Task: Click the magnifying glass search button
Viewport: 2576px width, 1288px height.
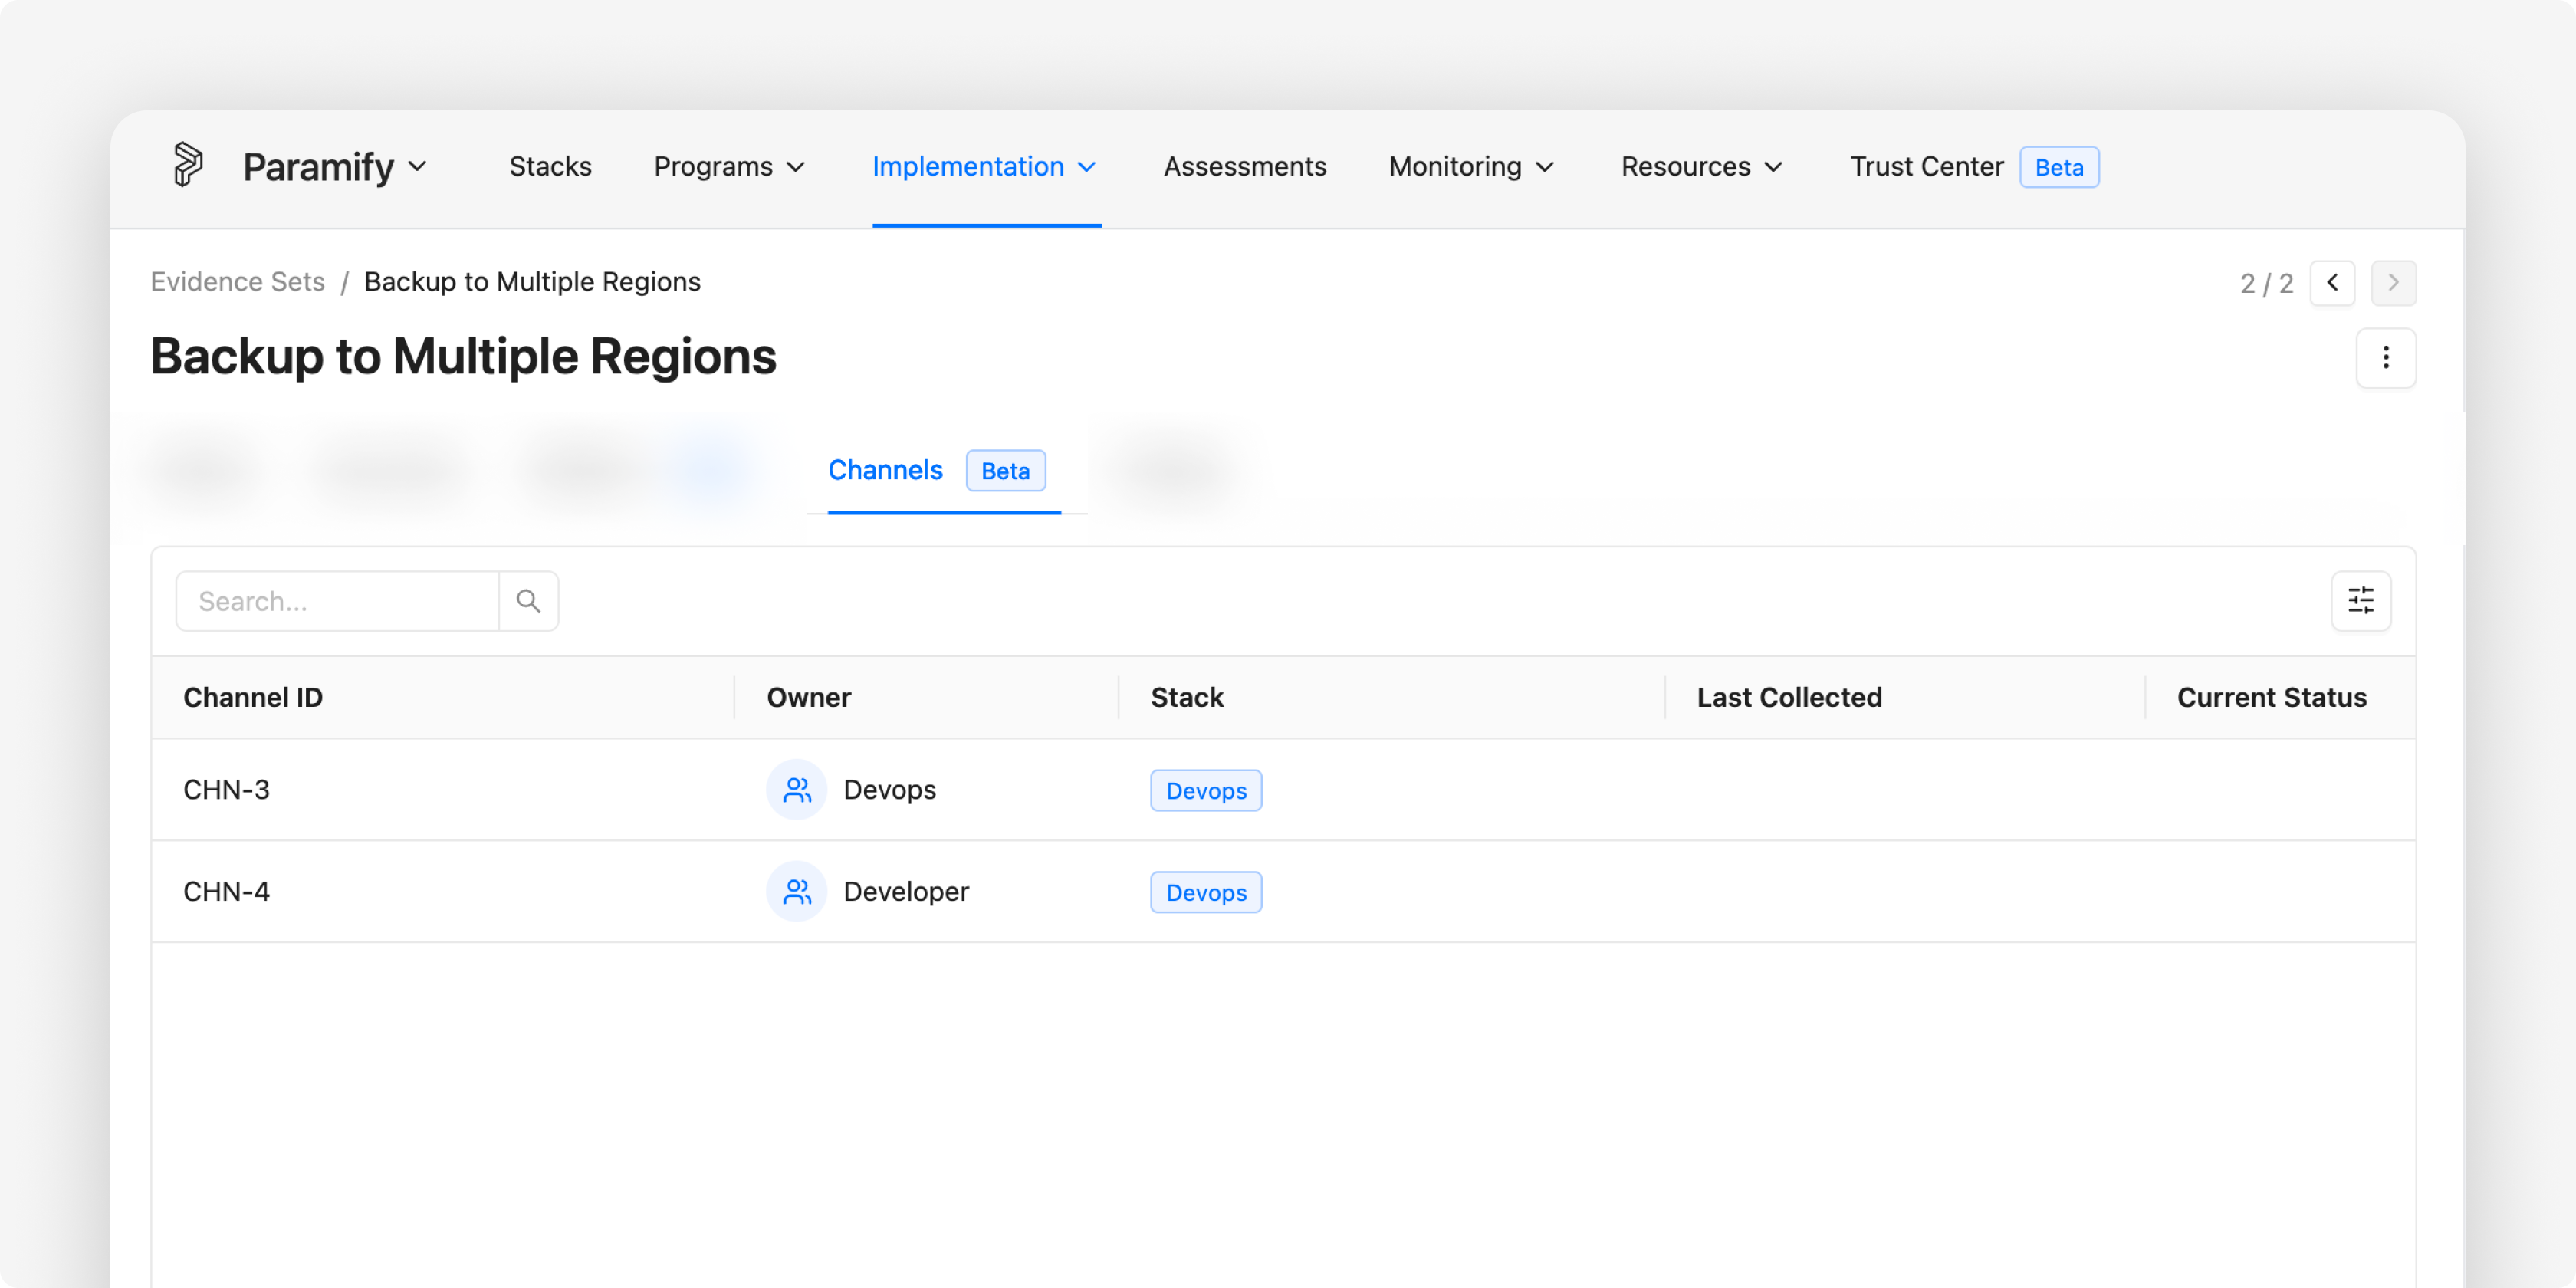Action: (528, 601)
